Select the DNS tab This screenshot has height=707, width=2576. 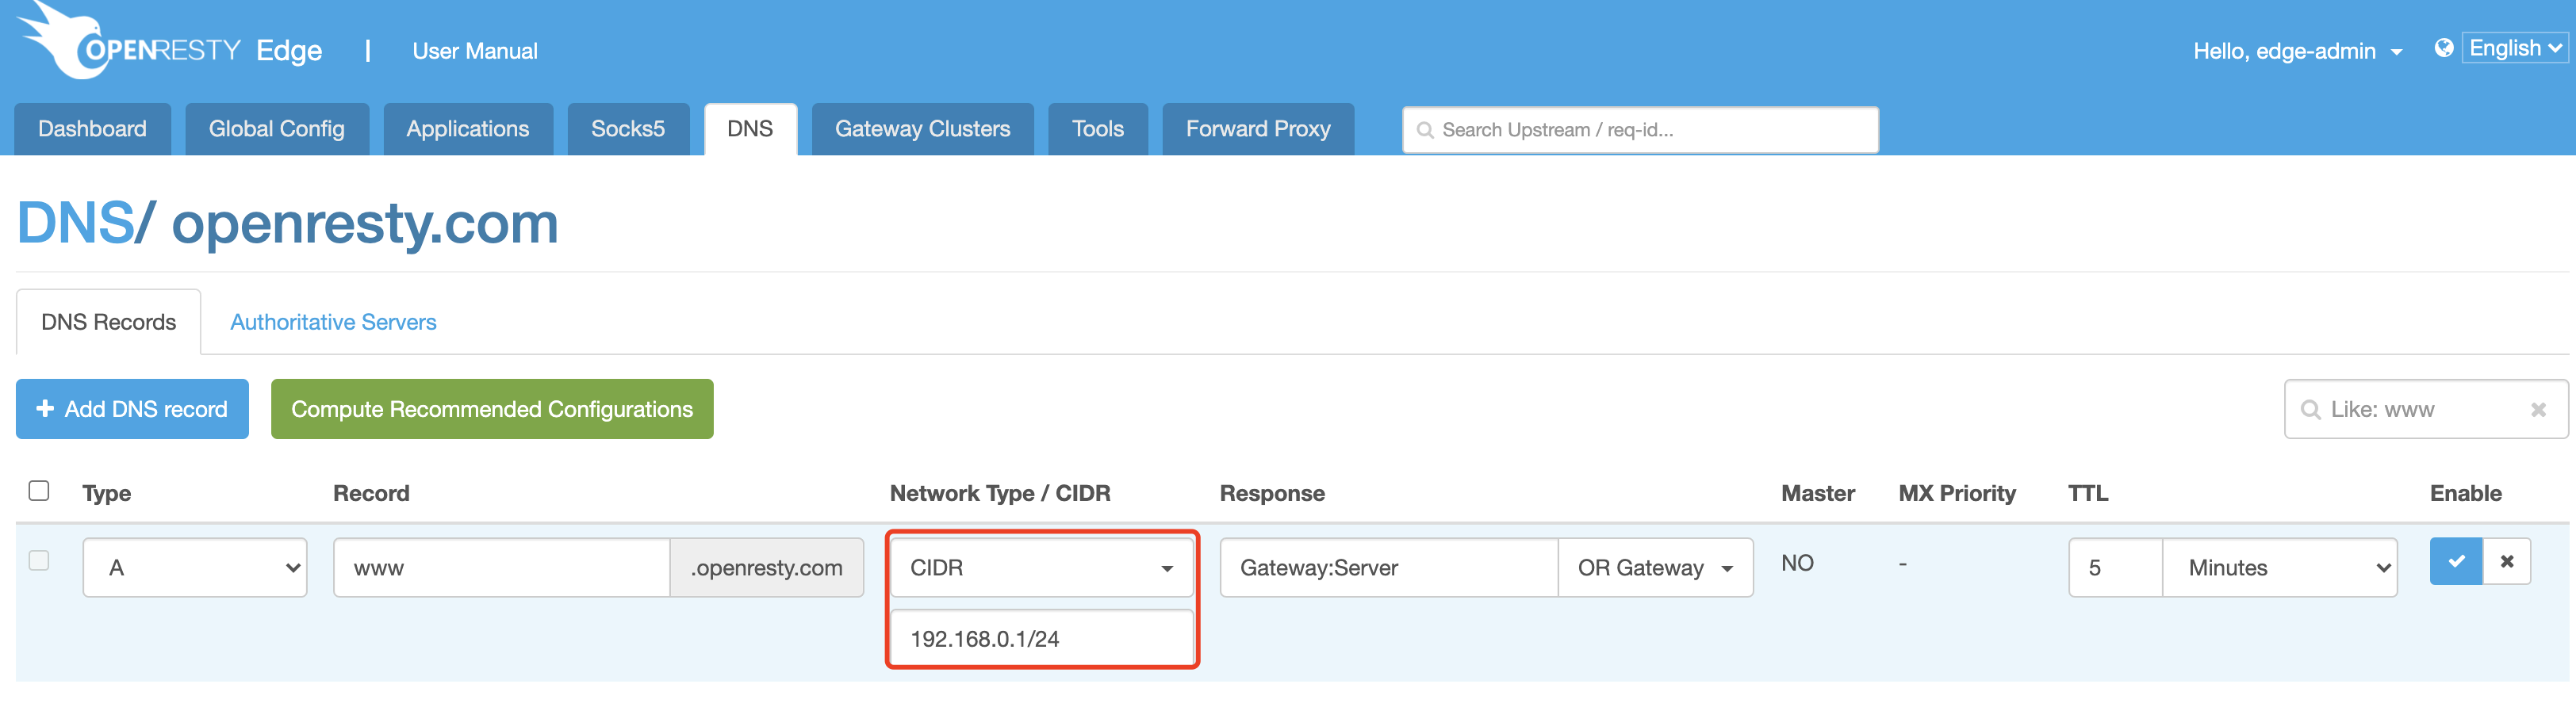pos(750,129)
